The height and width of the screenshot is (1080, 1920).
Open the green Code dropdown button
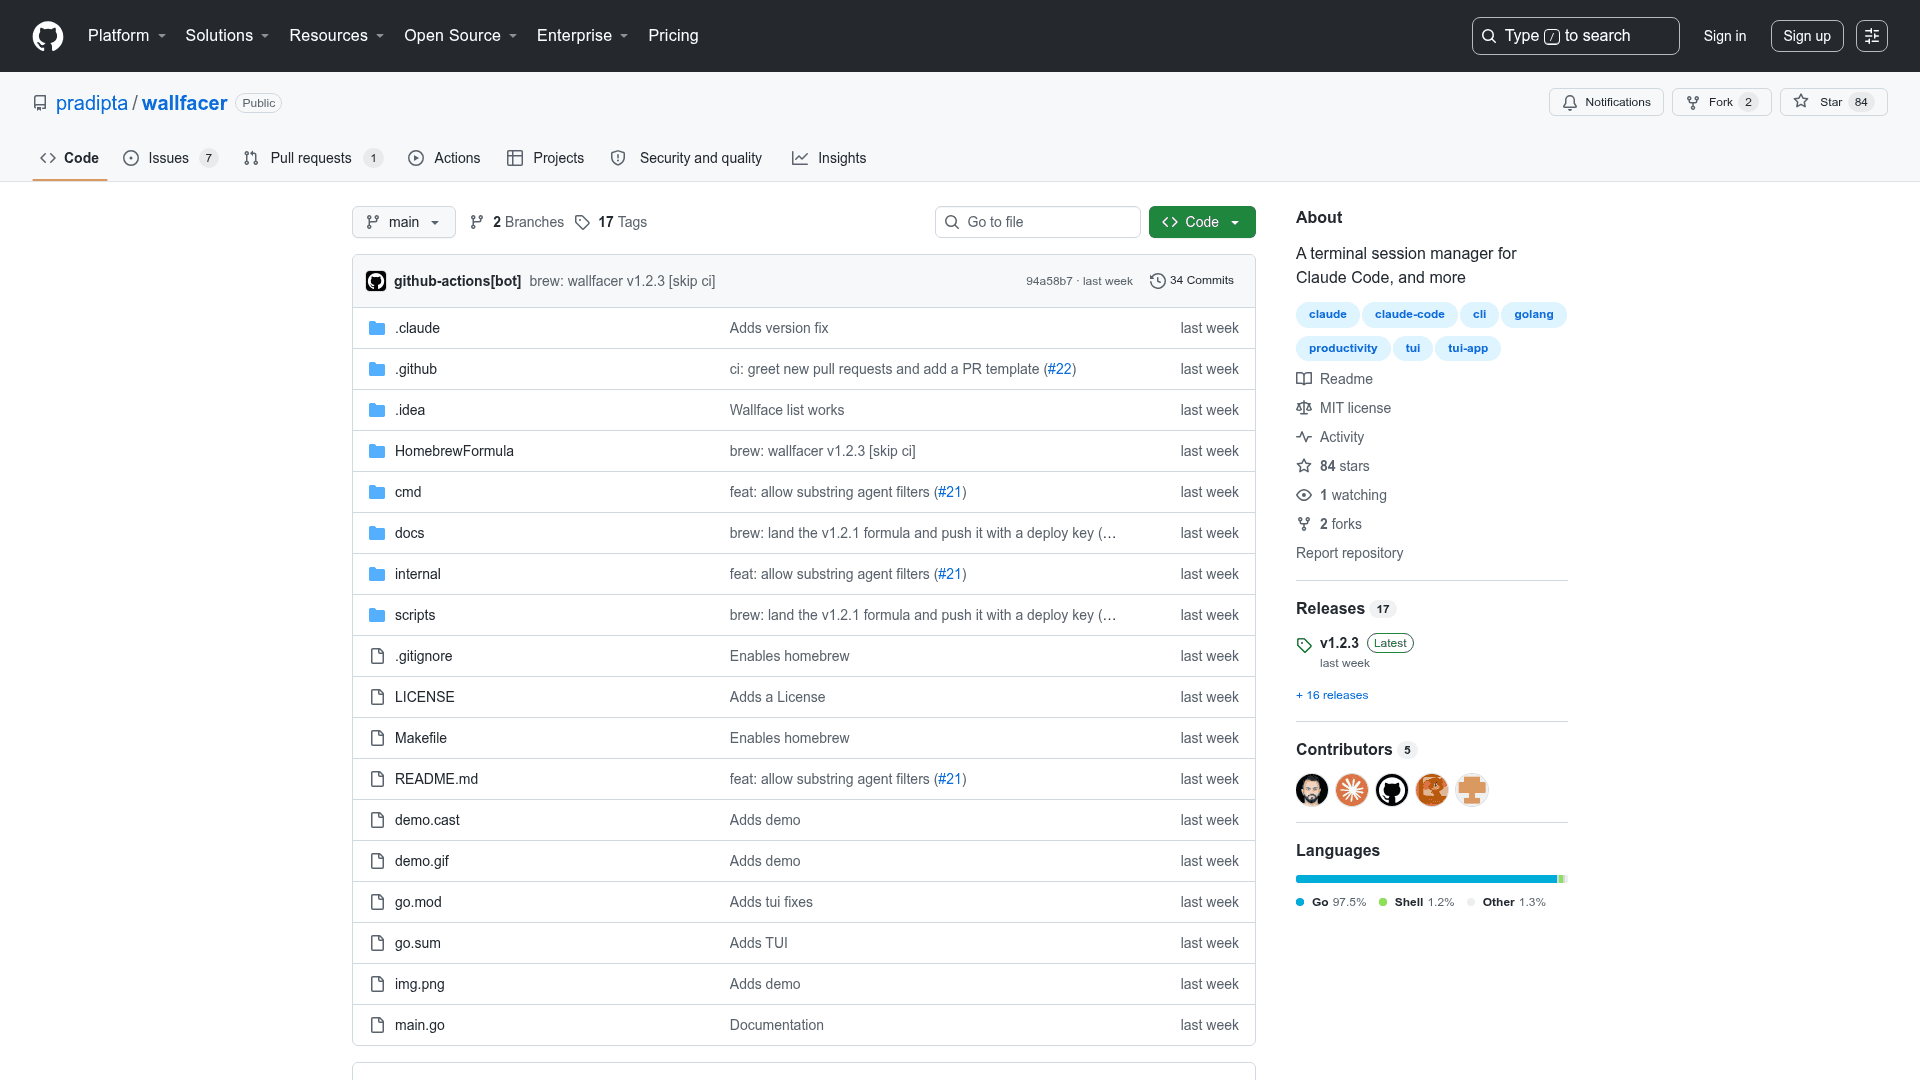(1202, 222)
